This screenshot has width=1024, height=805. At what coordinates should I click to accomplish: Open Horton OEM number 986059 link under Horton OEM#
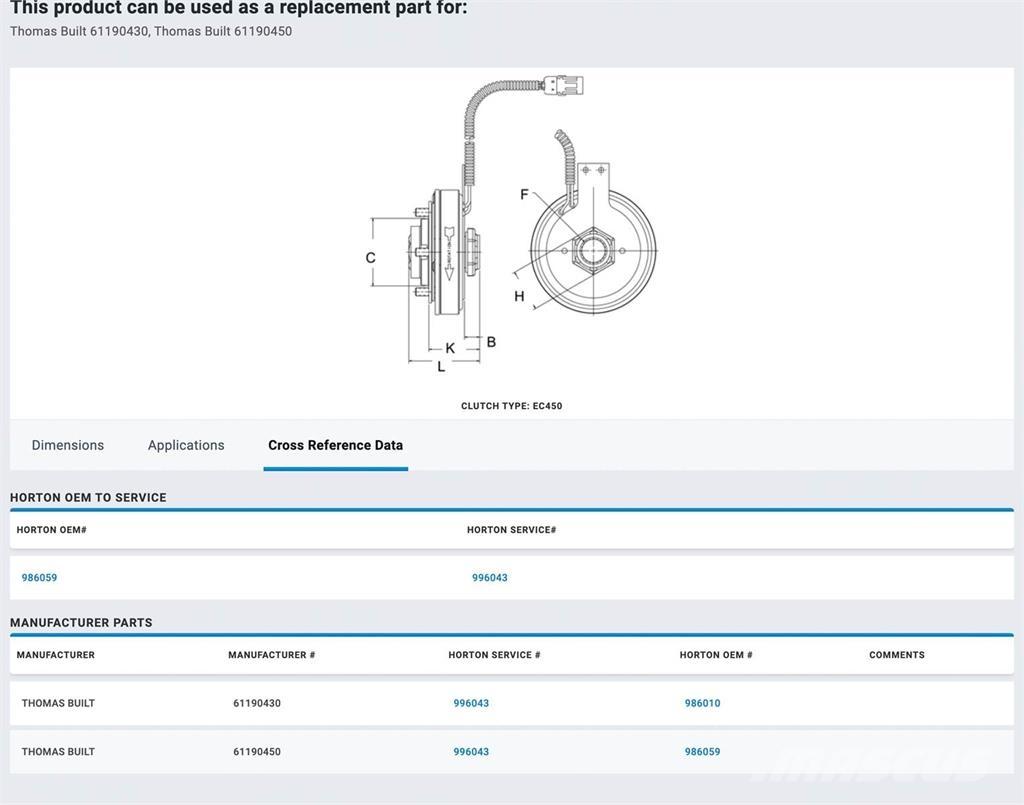coord(39,578)
